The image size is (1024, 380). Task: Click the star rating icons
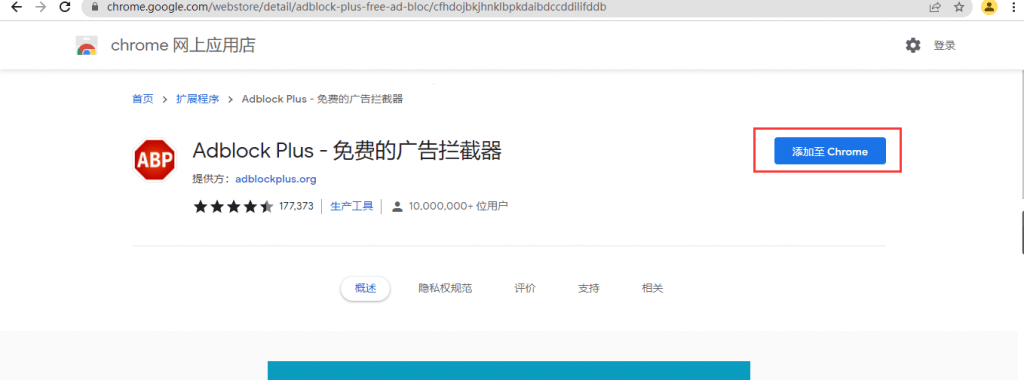coord(233,207)
